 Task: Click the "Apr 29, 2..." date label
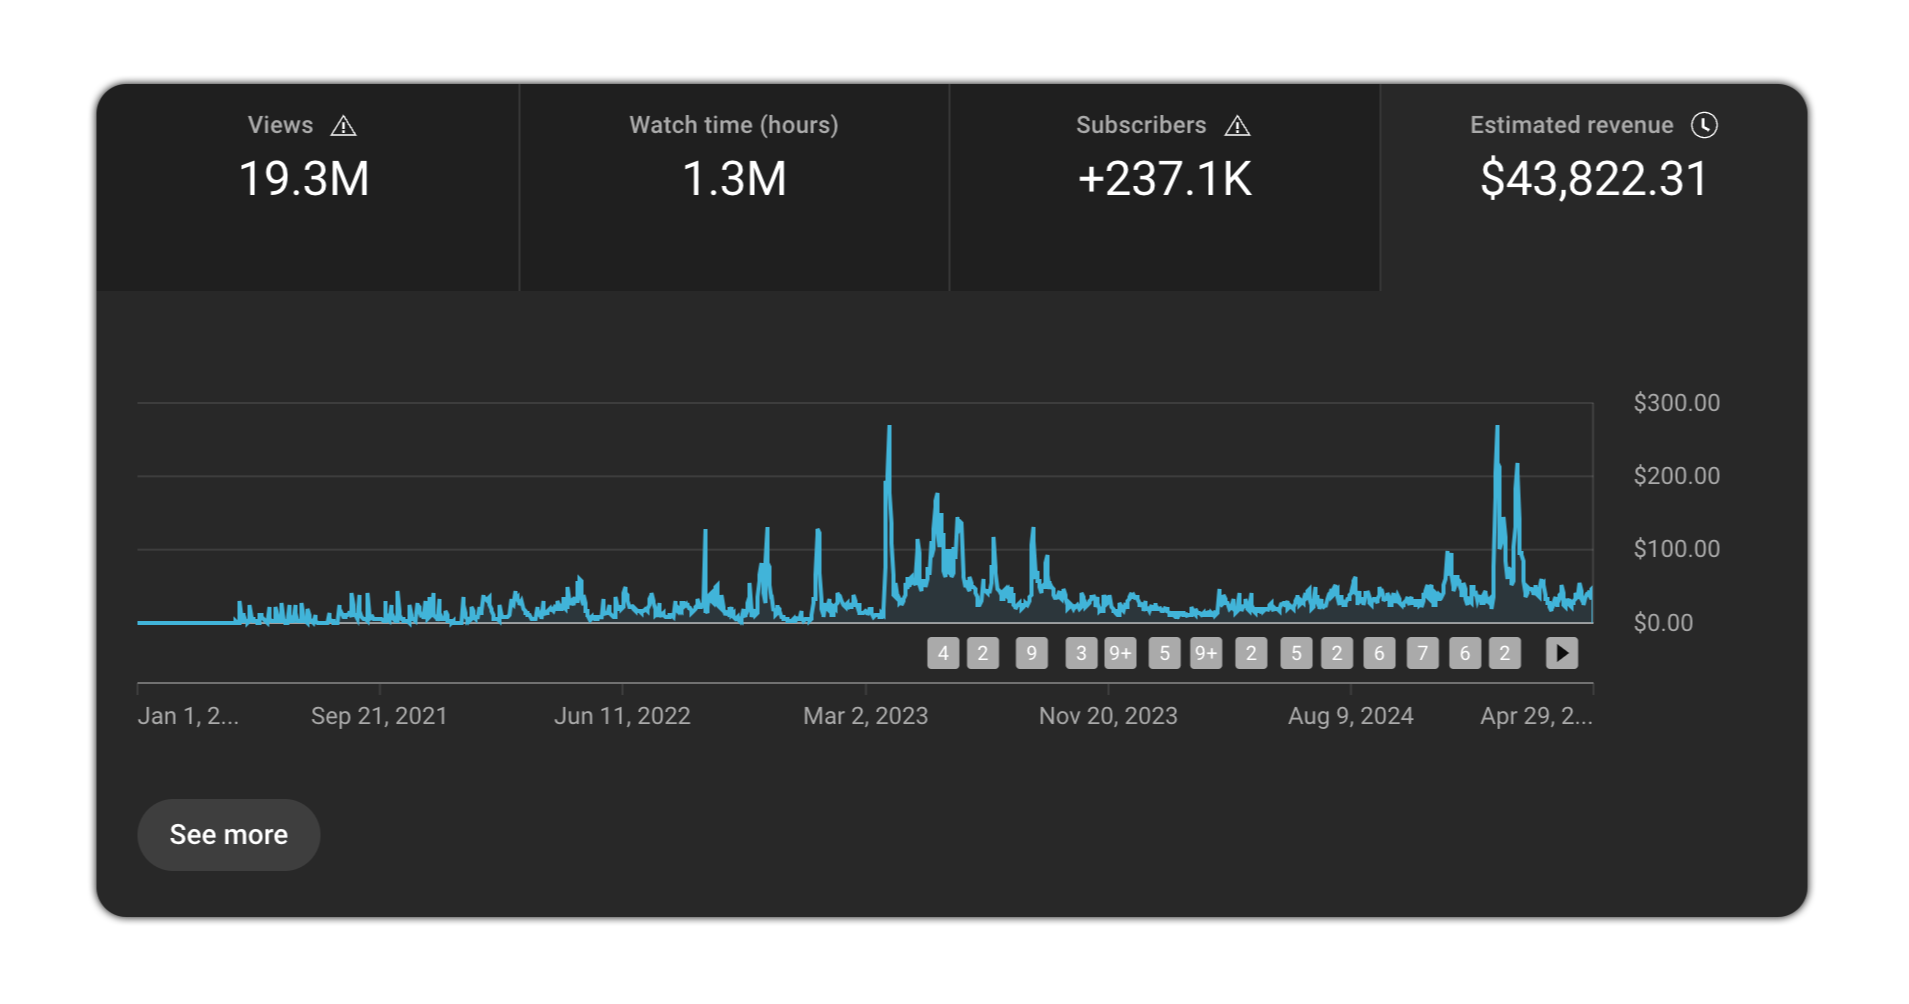click(1537, 716)
